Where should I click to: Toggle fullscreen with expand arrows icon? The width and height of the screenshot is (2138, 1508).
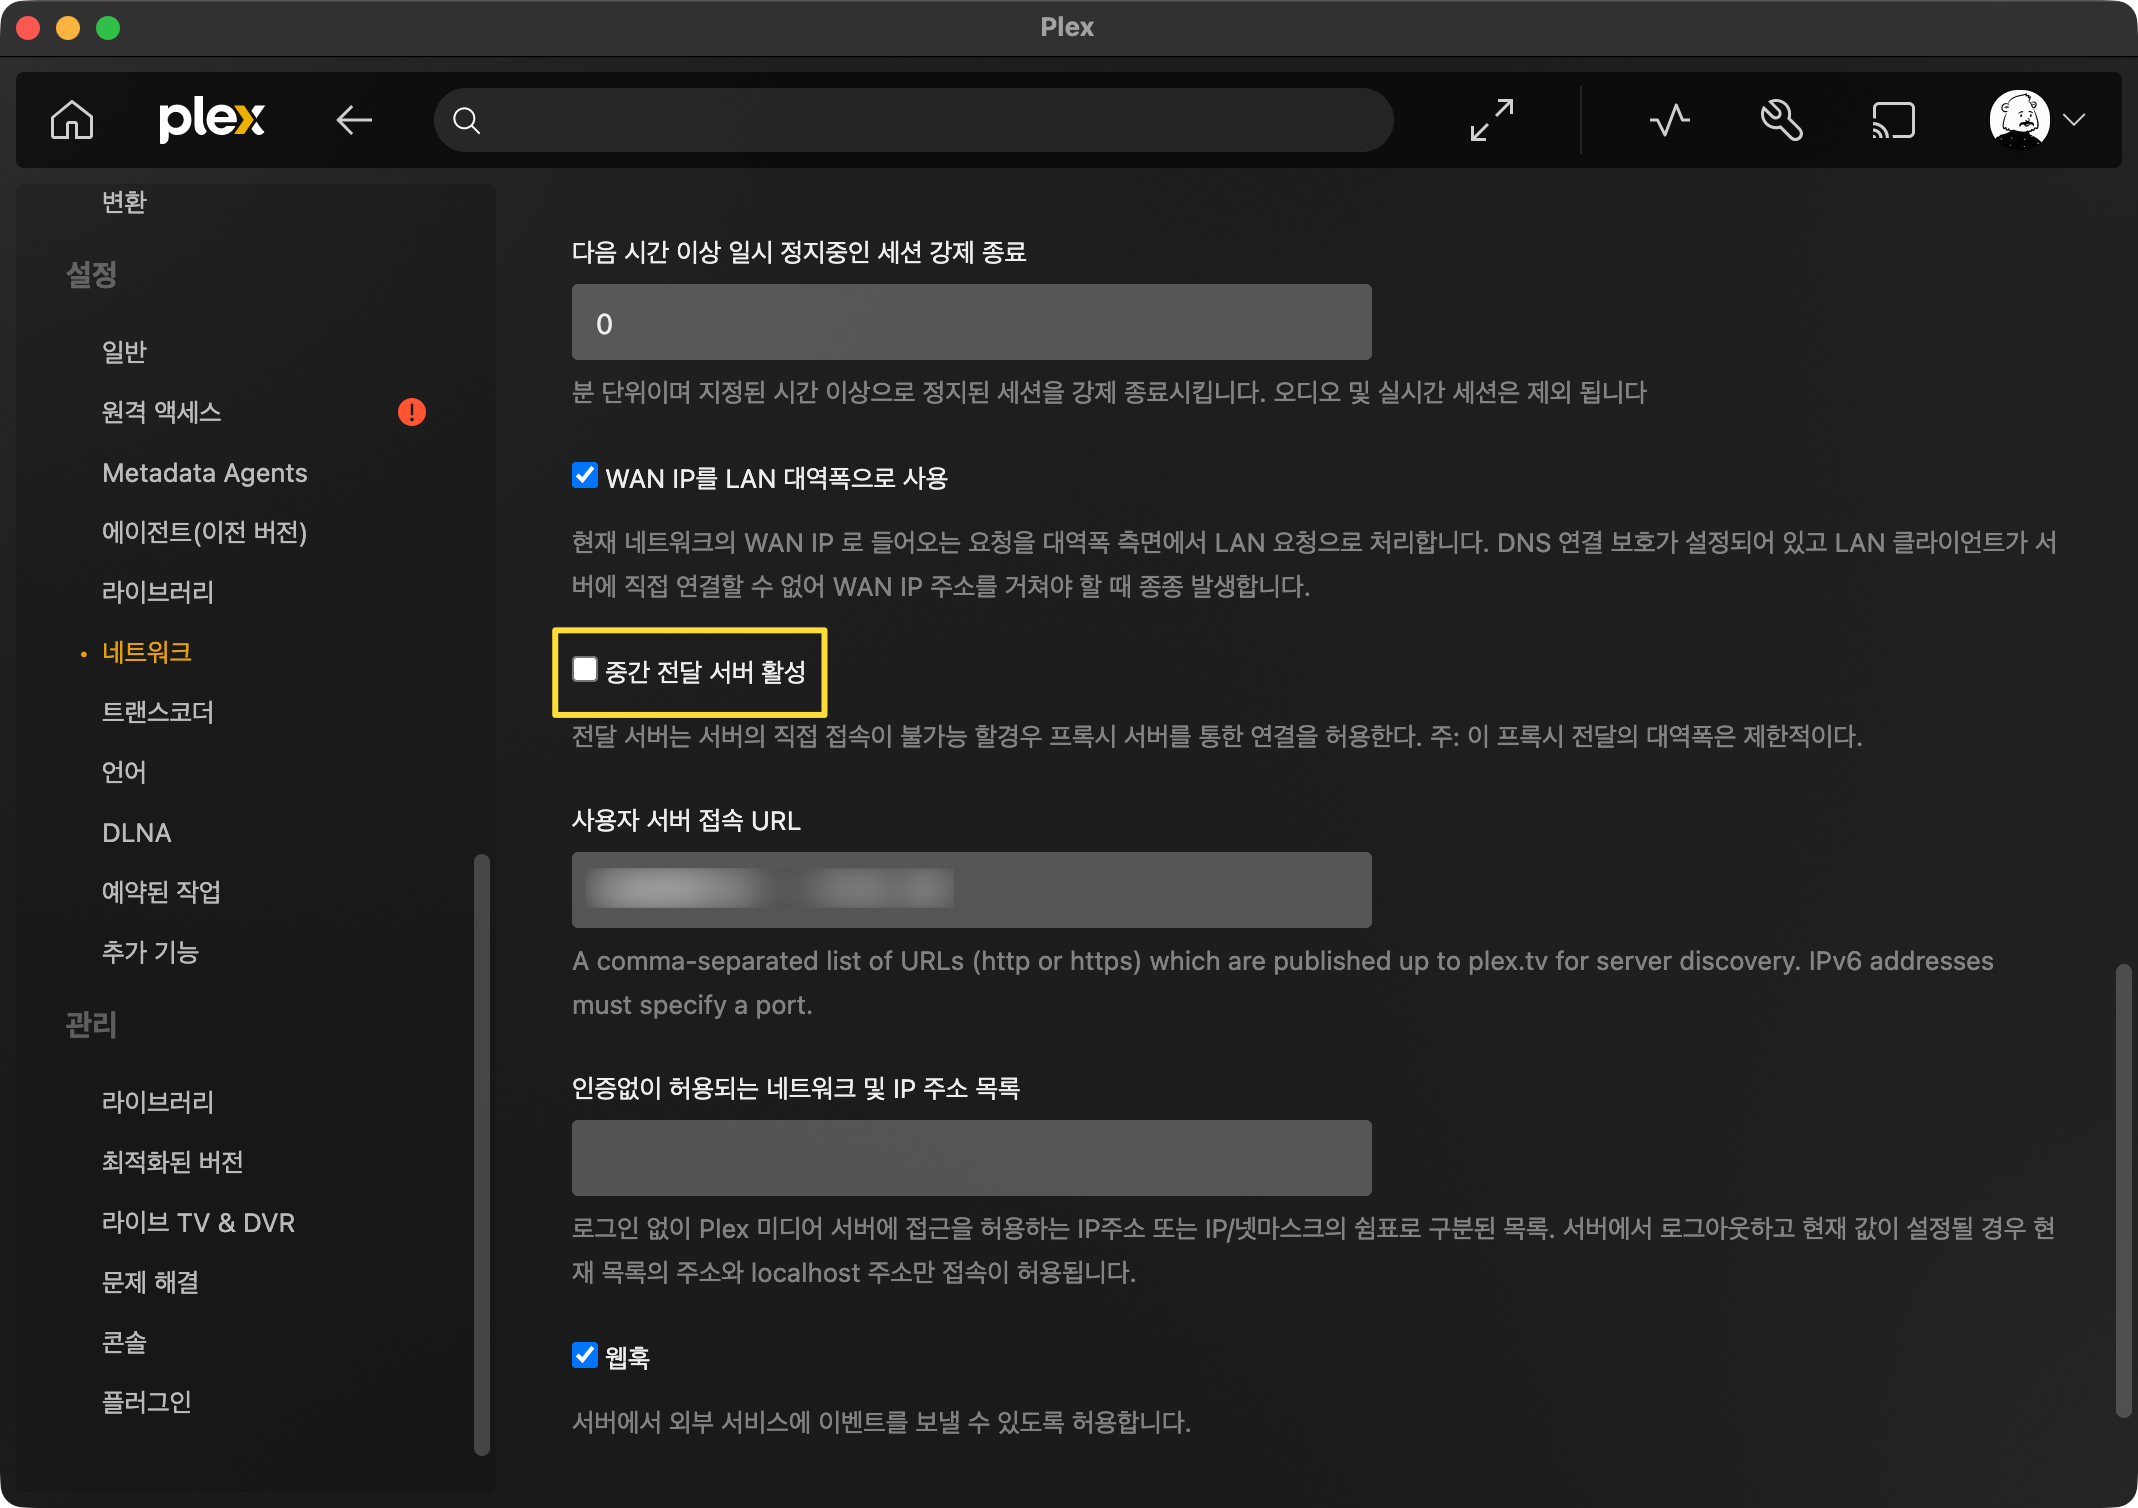click(1491, 120)
